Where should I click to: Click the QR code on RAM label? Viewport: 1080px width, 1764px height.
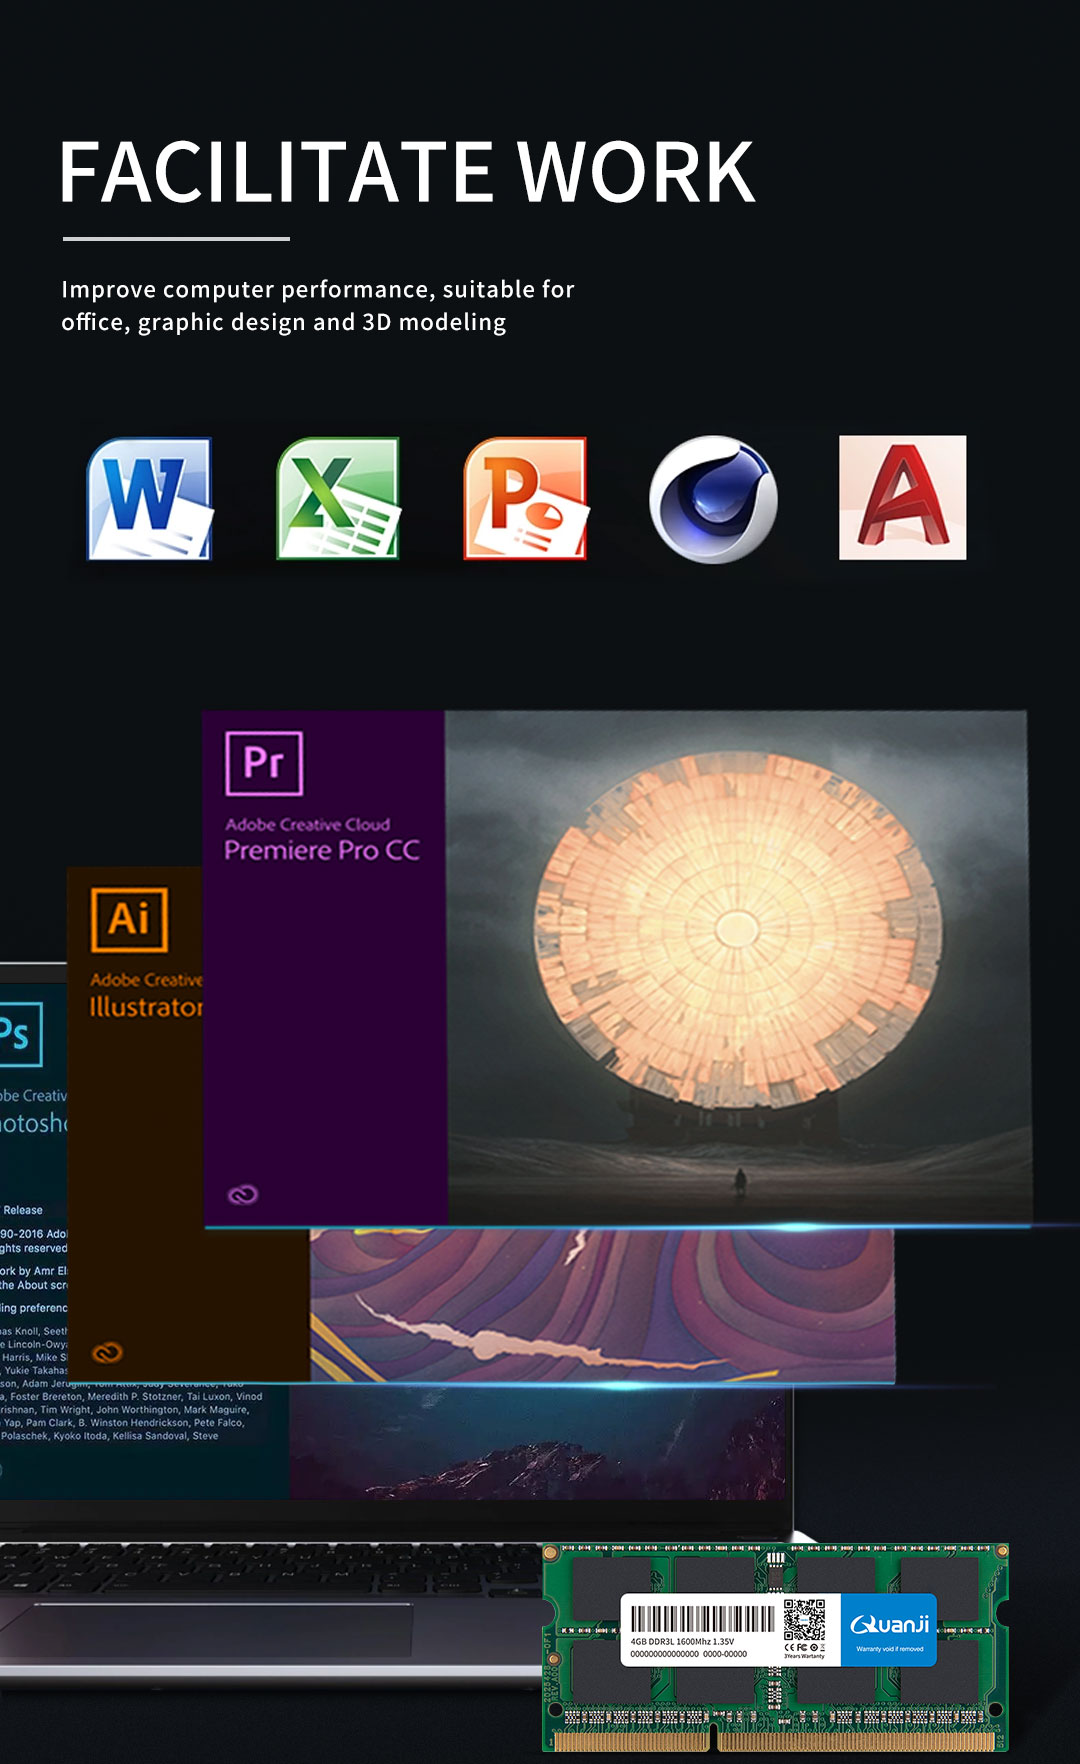(x=804, y=1619)
